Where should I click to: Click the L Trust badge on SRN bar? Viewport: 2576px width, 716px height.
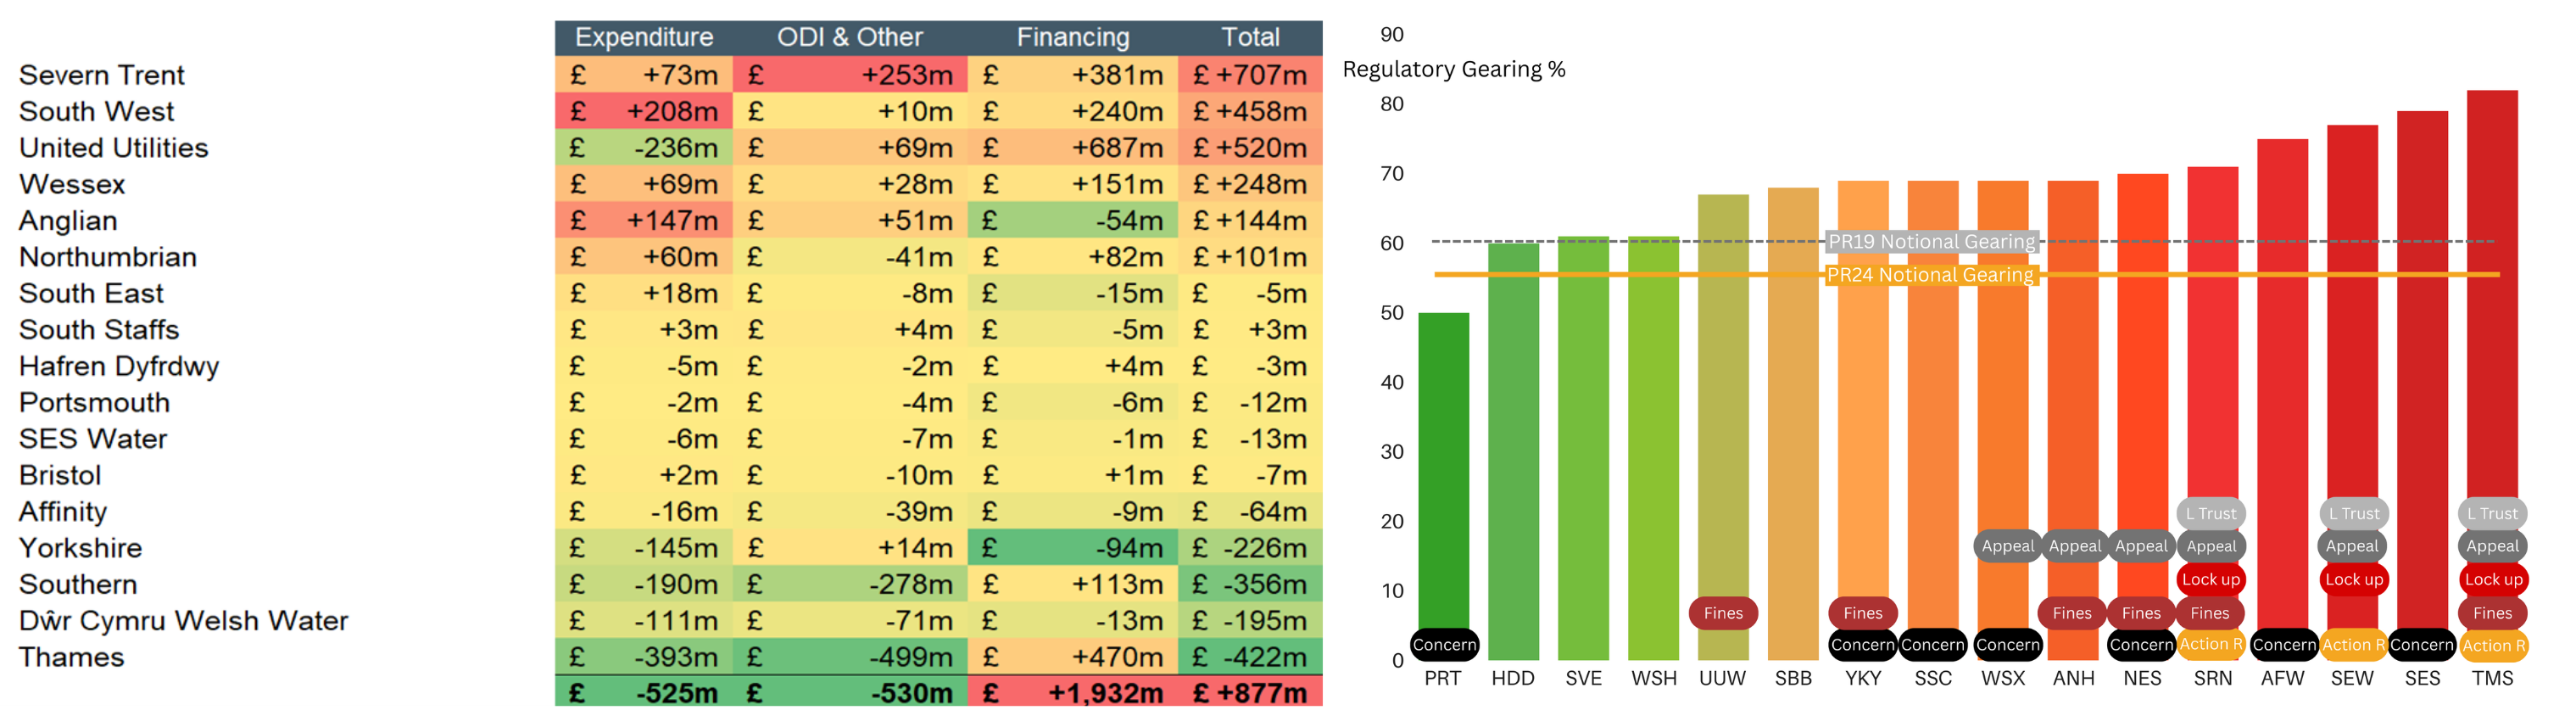(2211, 513)
